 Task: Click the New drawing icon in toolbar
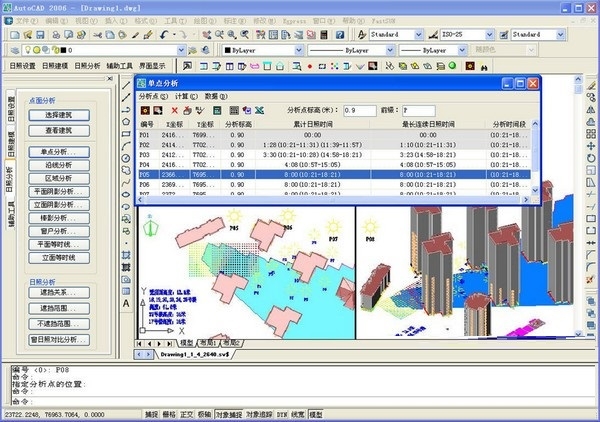tap(15, 35)
